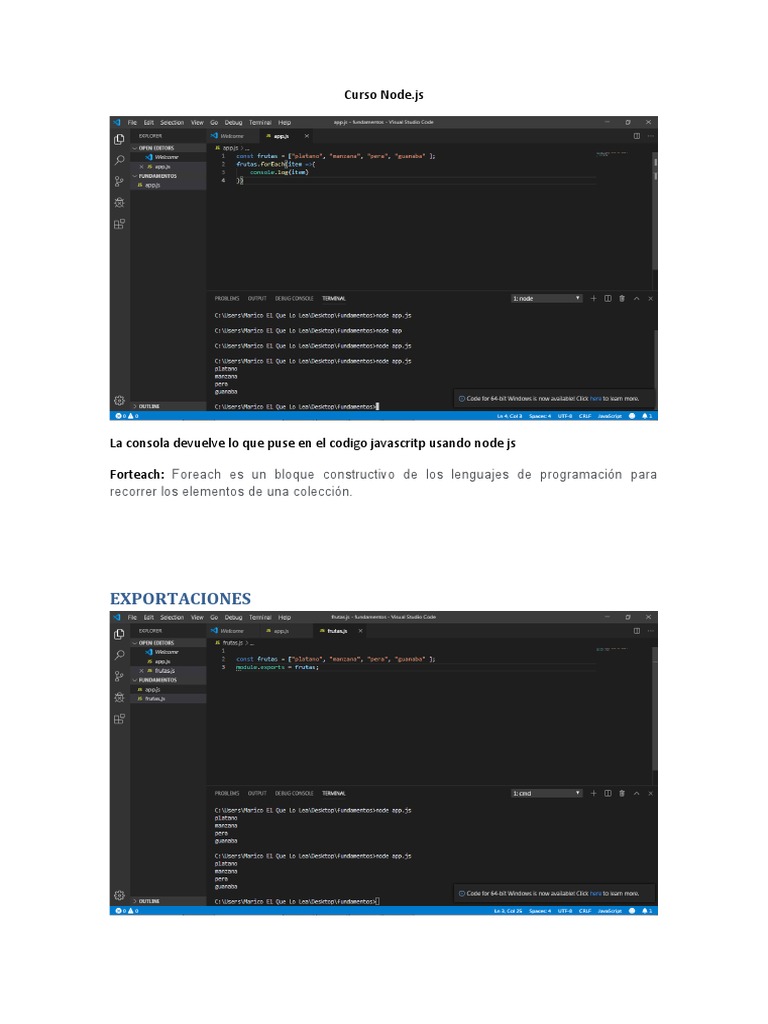Open Debug Console tab in cmd terminal panel
This screenshot has height=1024, width=768.
pos(294,793)
